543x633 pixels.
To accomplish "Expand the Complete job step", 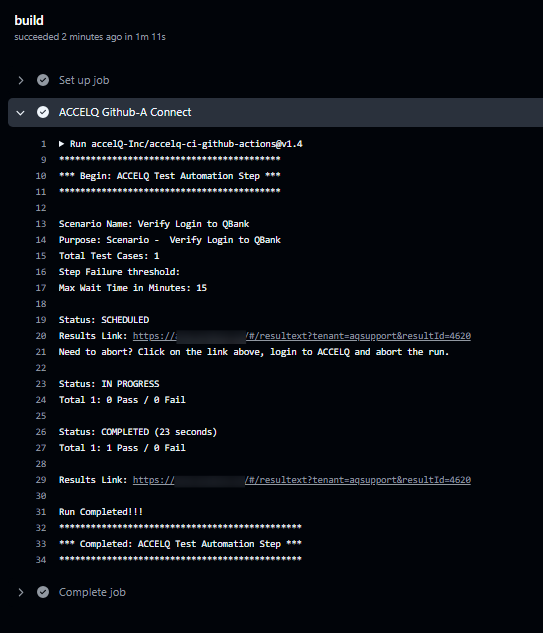I will pyautogui.click(x=21, y=592).
